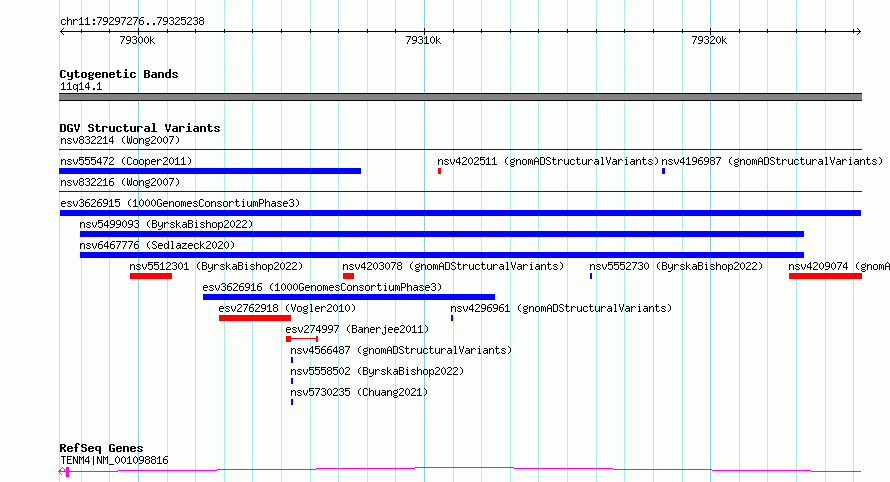Open nsv5558502 (ByrskaBishop2022) label
The image size is (890, 482).
coord(377,371)
